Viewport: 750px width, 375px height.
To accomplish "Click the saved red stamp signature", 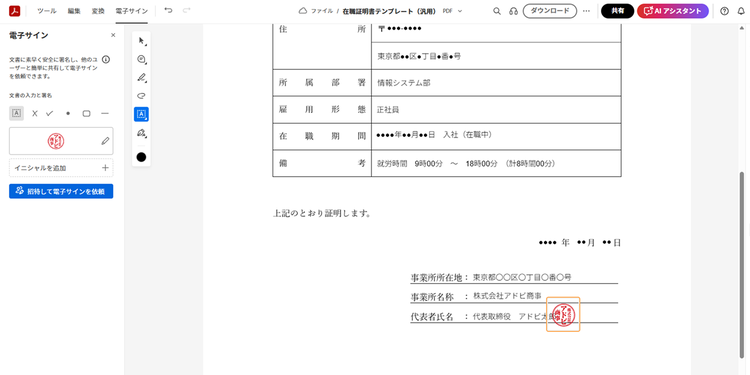I will tap(56, 141).
